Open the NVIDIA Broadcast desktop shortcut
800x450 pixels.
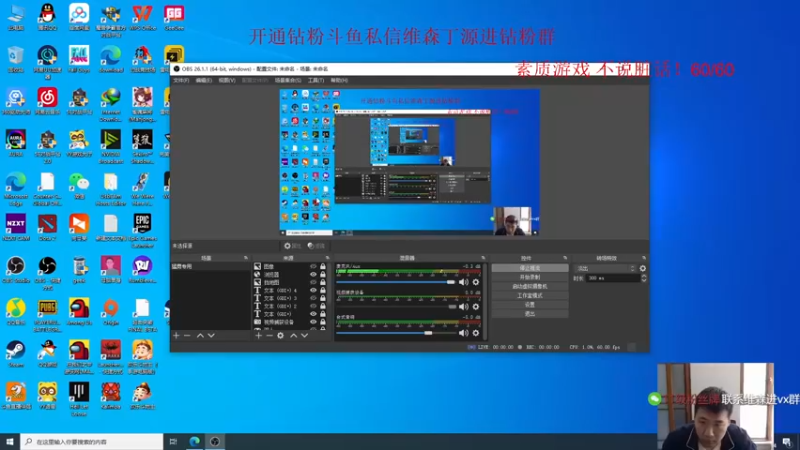[111, 147]
